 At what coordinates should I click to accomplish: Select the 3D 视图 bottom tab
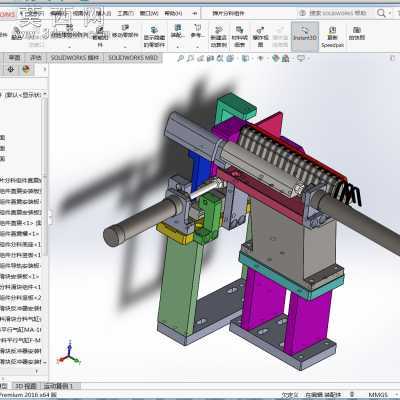click(26, 386)
